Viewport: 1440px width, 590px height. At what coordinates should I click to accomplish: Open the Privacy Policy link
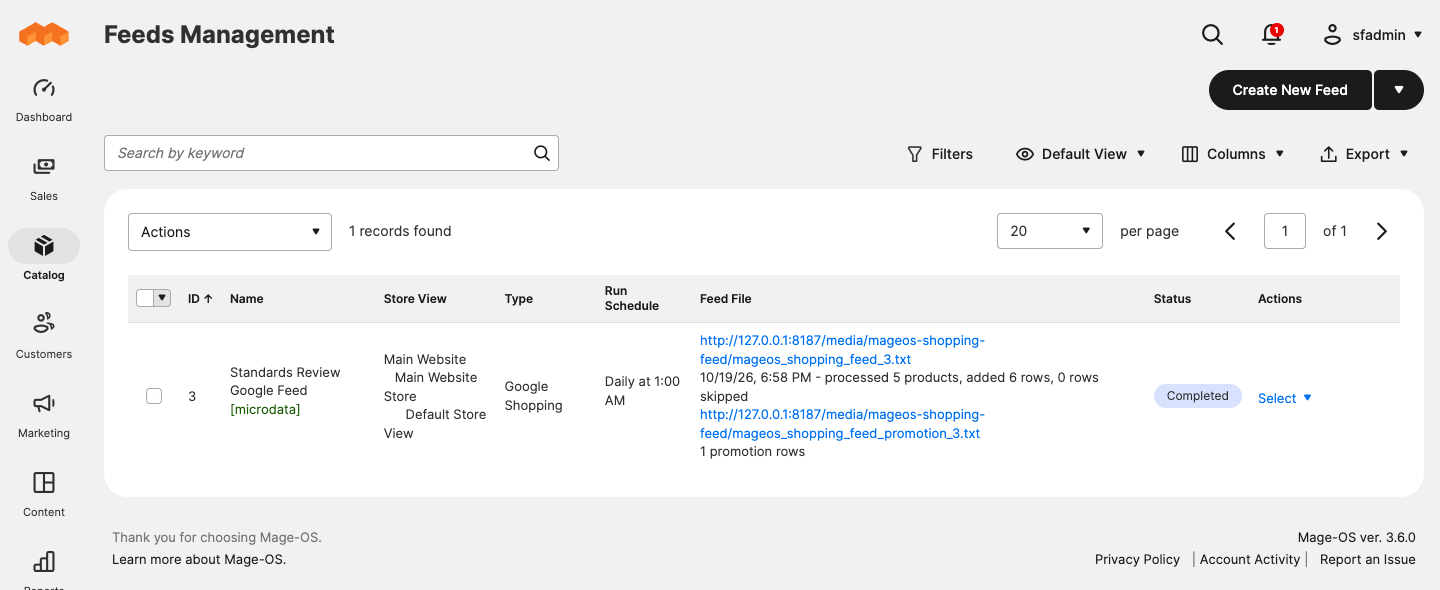(x=1137, y=560)
